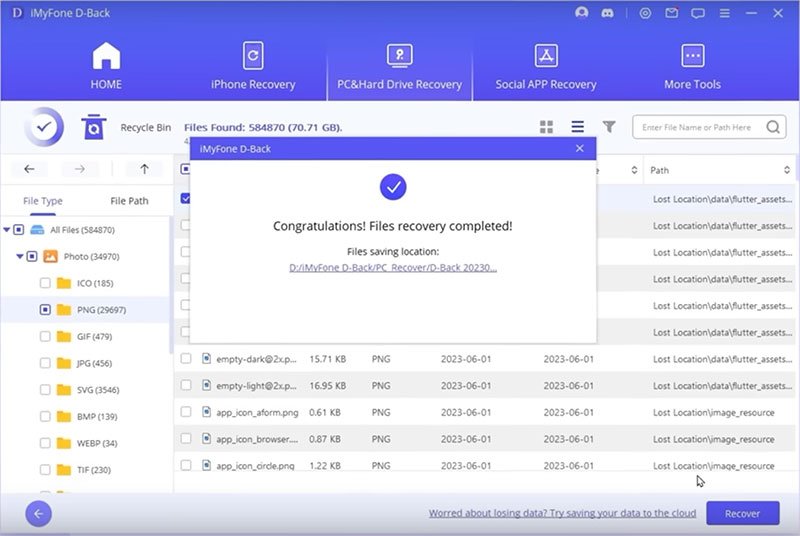Navigate forward with right arrow
The height and width of the screenshot is (536, 800).
coord(80,169)
